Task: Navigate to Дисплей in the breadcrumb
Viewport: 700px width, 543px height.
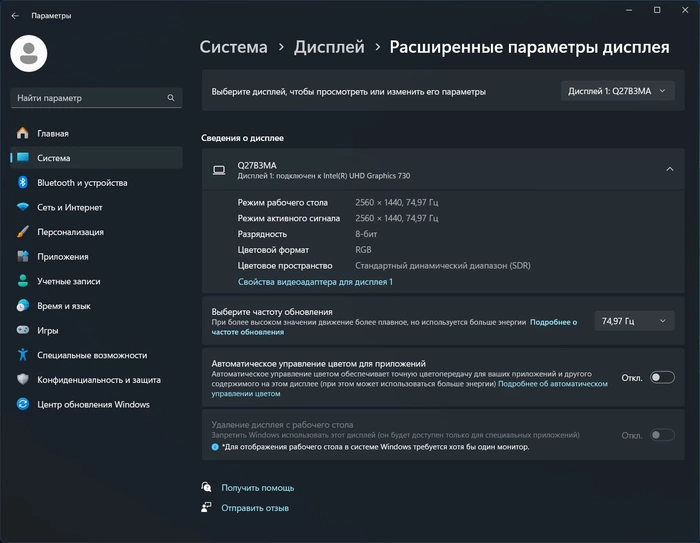Action: (329, 47)
